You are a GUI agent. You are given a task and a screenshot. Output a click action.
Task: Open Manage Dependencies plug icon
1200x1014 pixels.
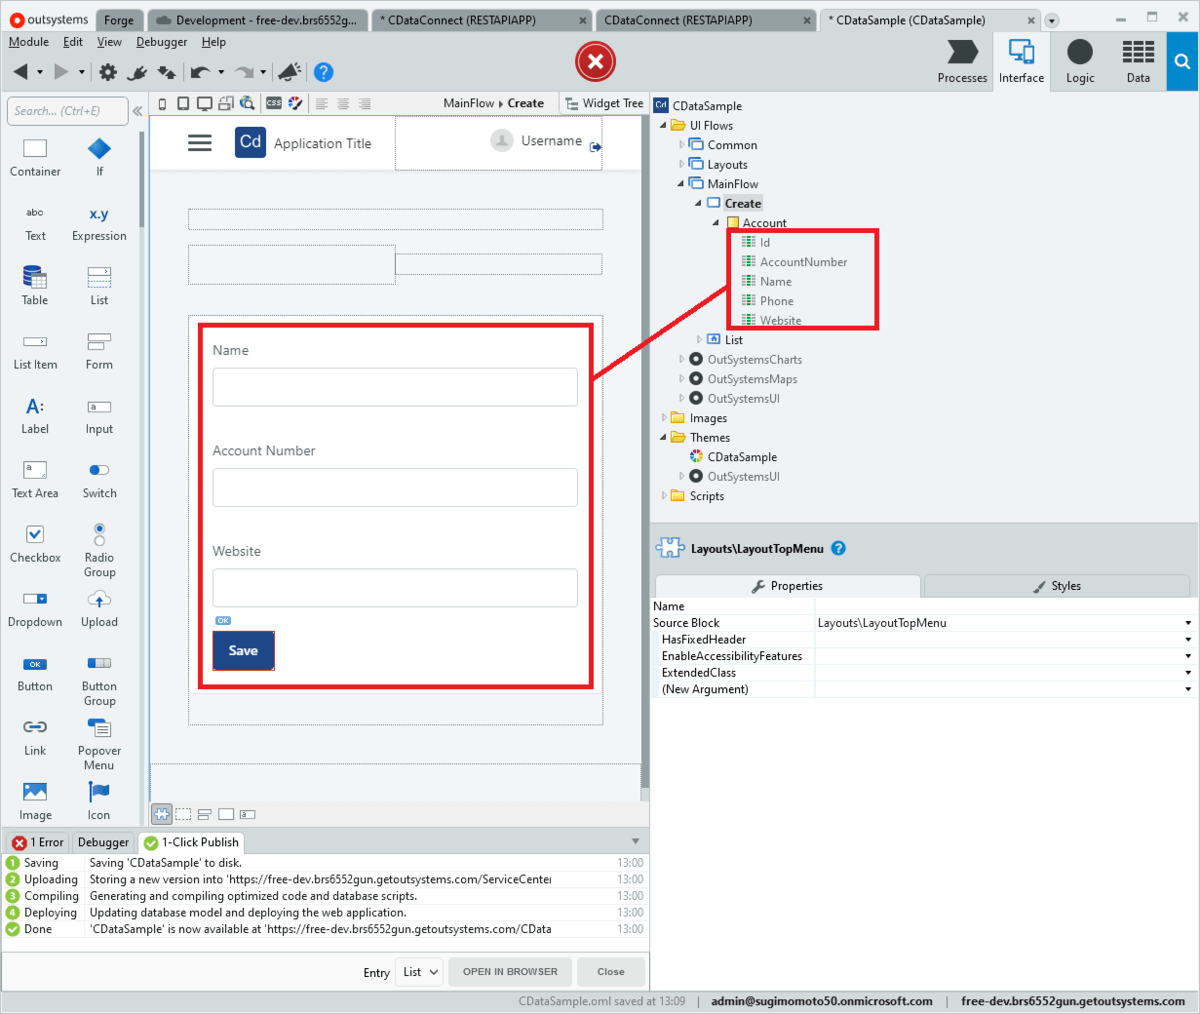coord(136,72)
